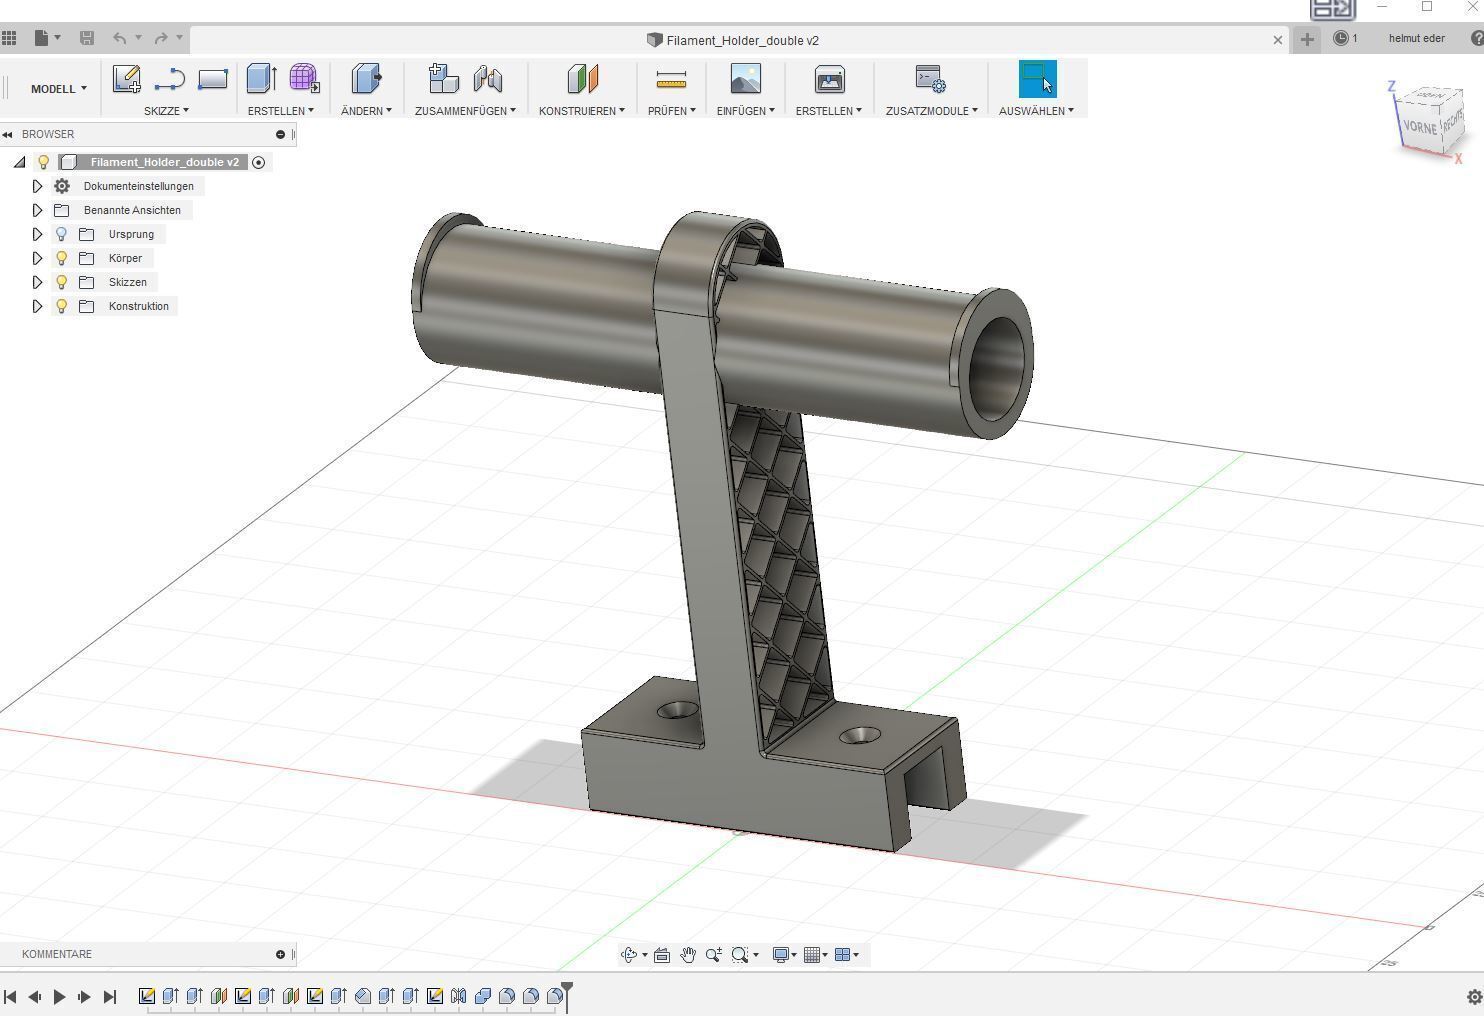Click the Orbit tool in navigation bar
Image resolution: width=1484 pixels, height=1016 pixels.
point(629,955)
